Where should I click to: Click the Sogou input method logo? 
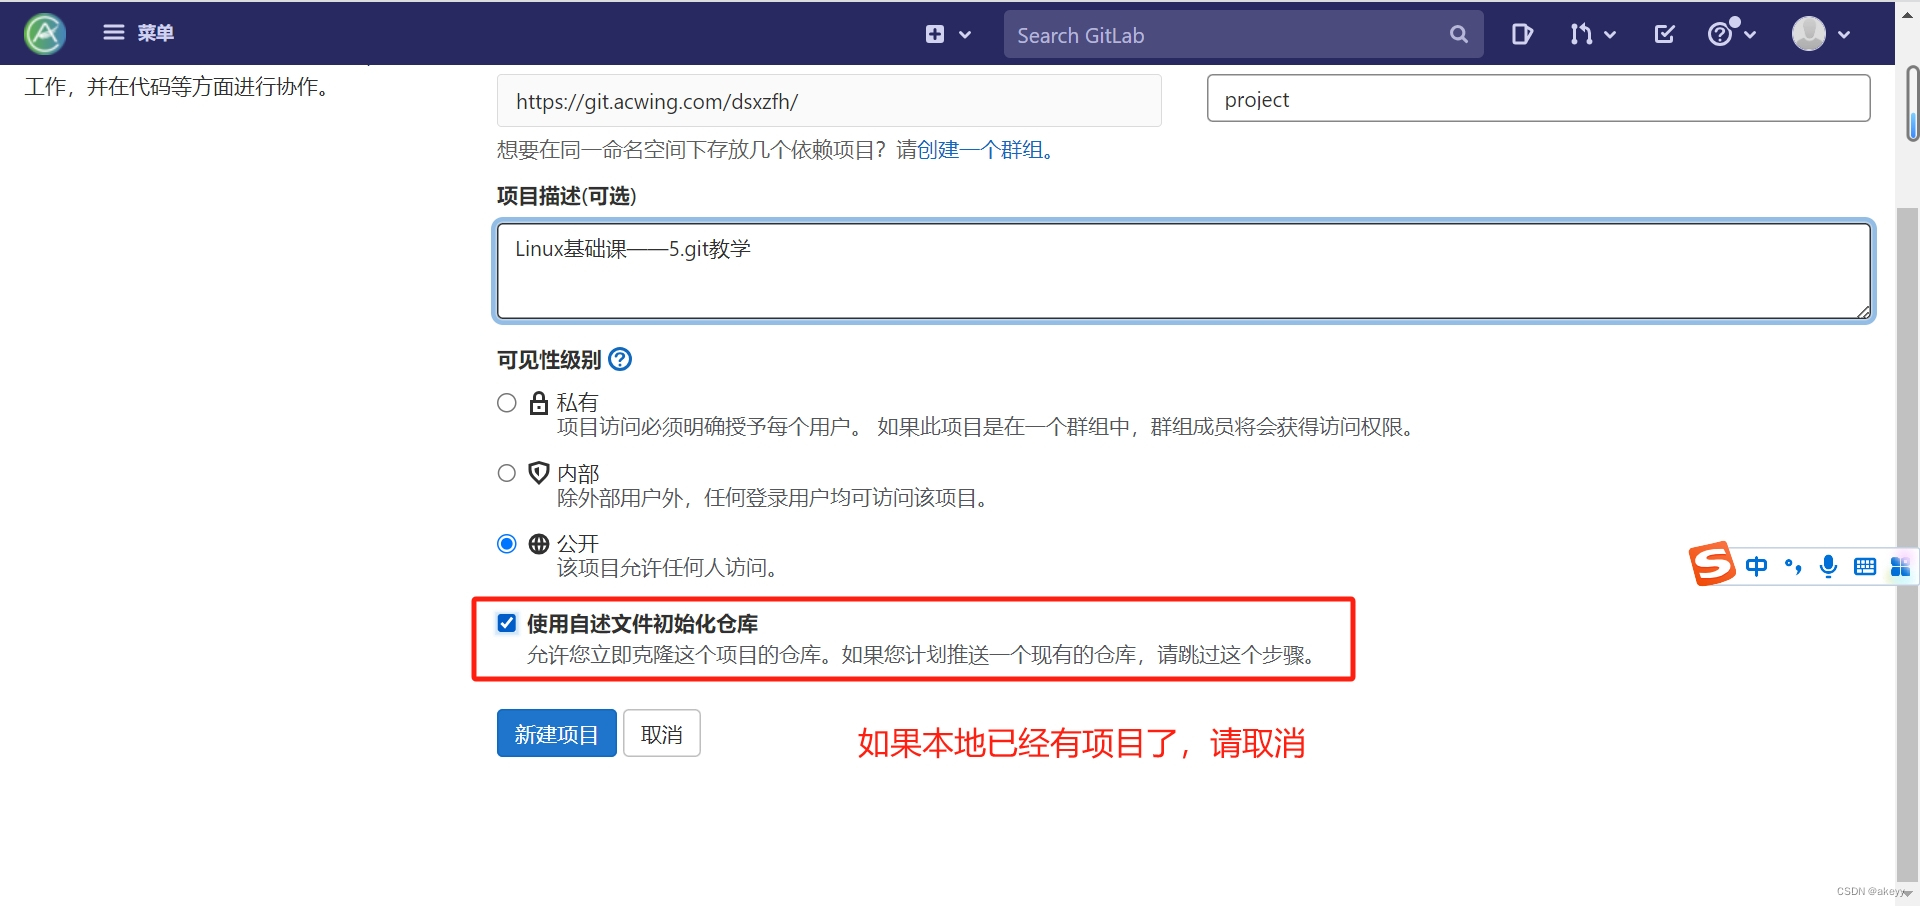tap(1711, 564)
